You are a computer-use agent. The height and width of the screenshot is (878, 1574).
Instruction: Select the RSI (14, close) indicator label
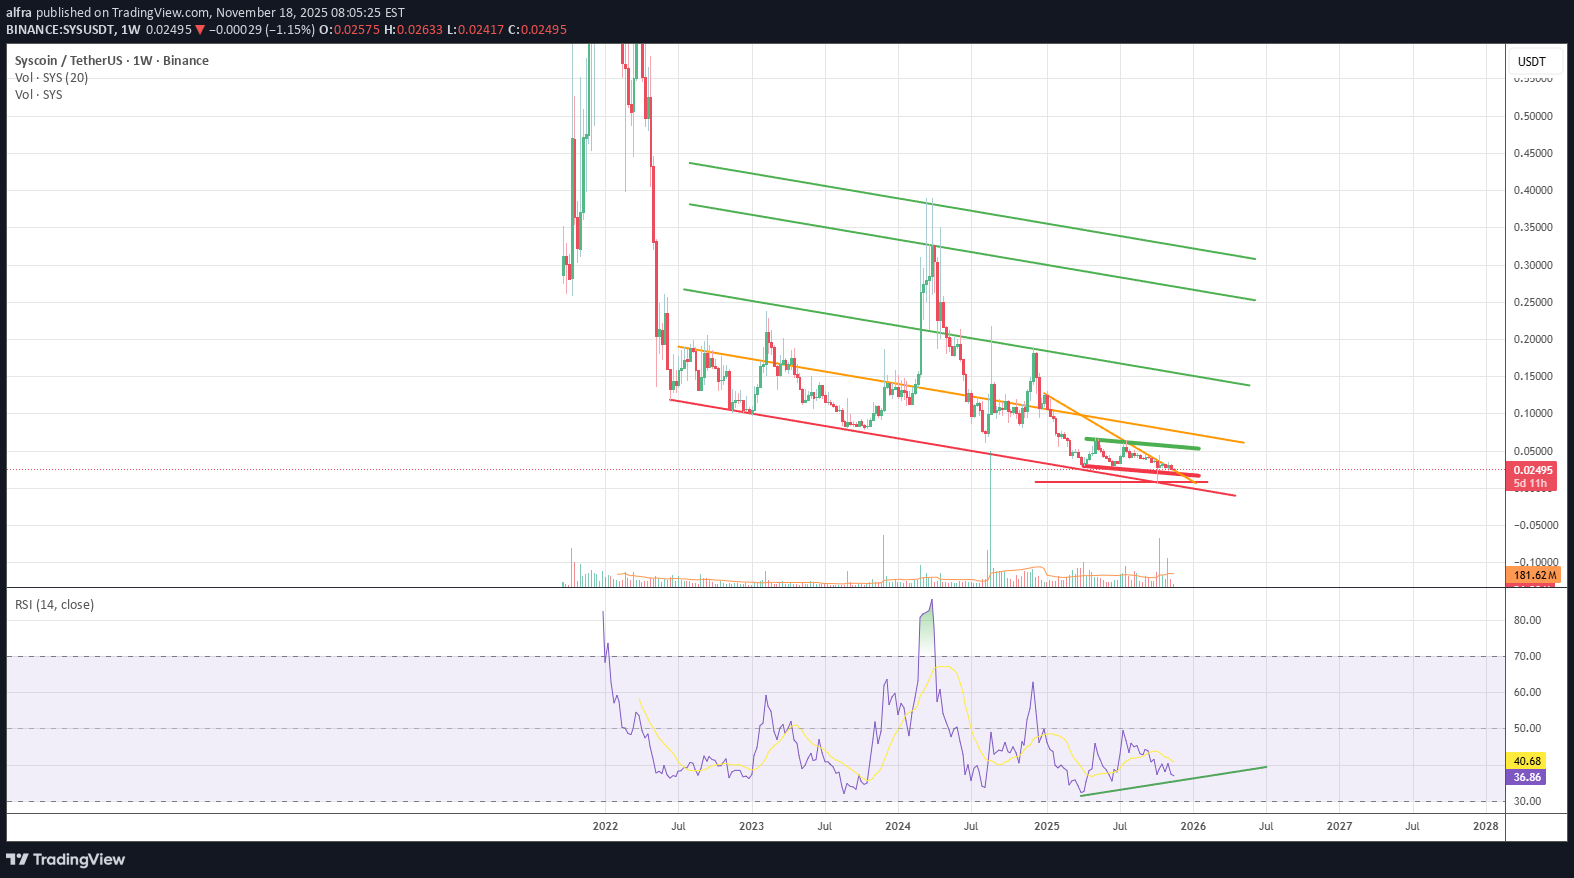[54, 605]
